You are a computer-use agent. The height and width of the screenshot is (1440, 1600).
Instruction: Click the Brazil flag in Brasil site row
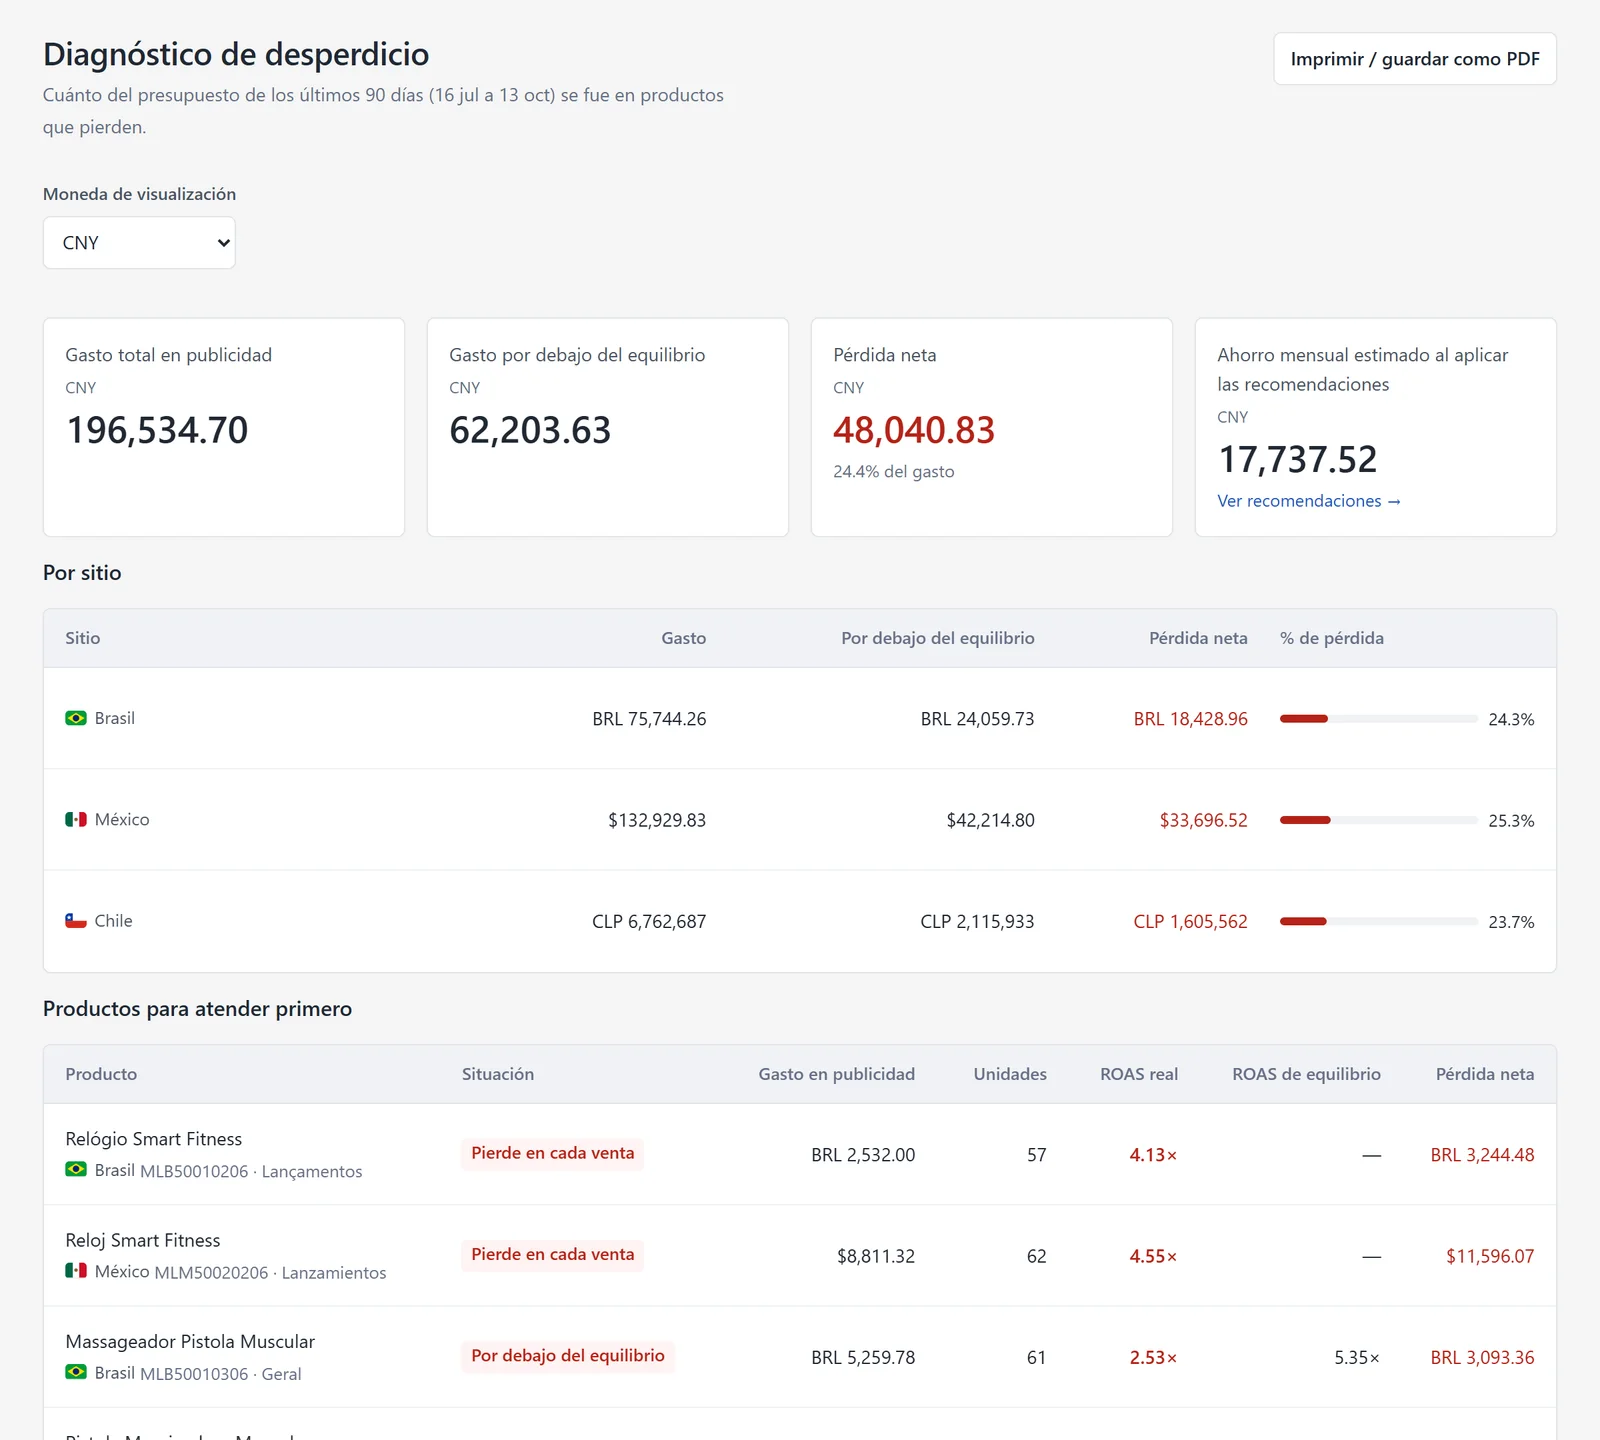(x=76, y=718)
